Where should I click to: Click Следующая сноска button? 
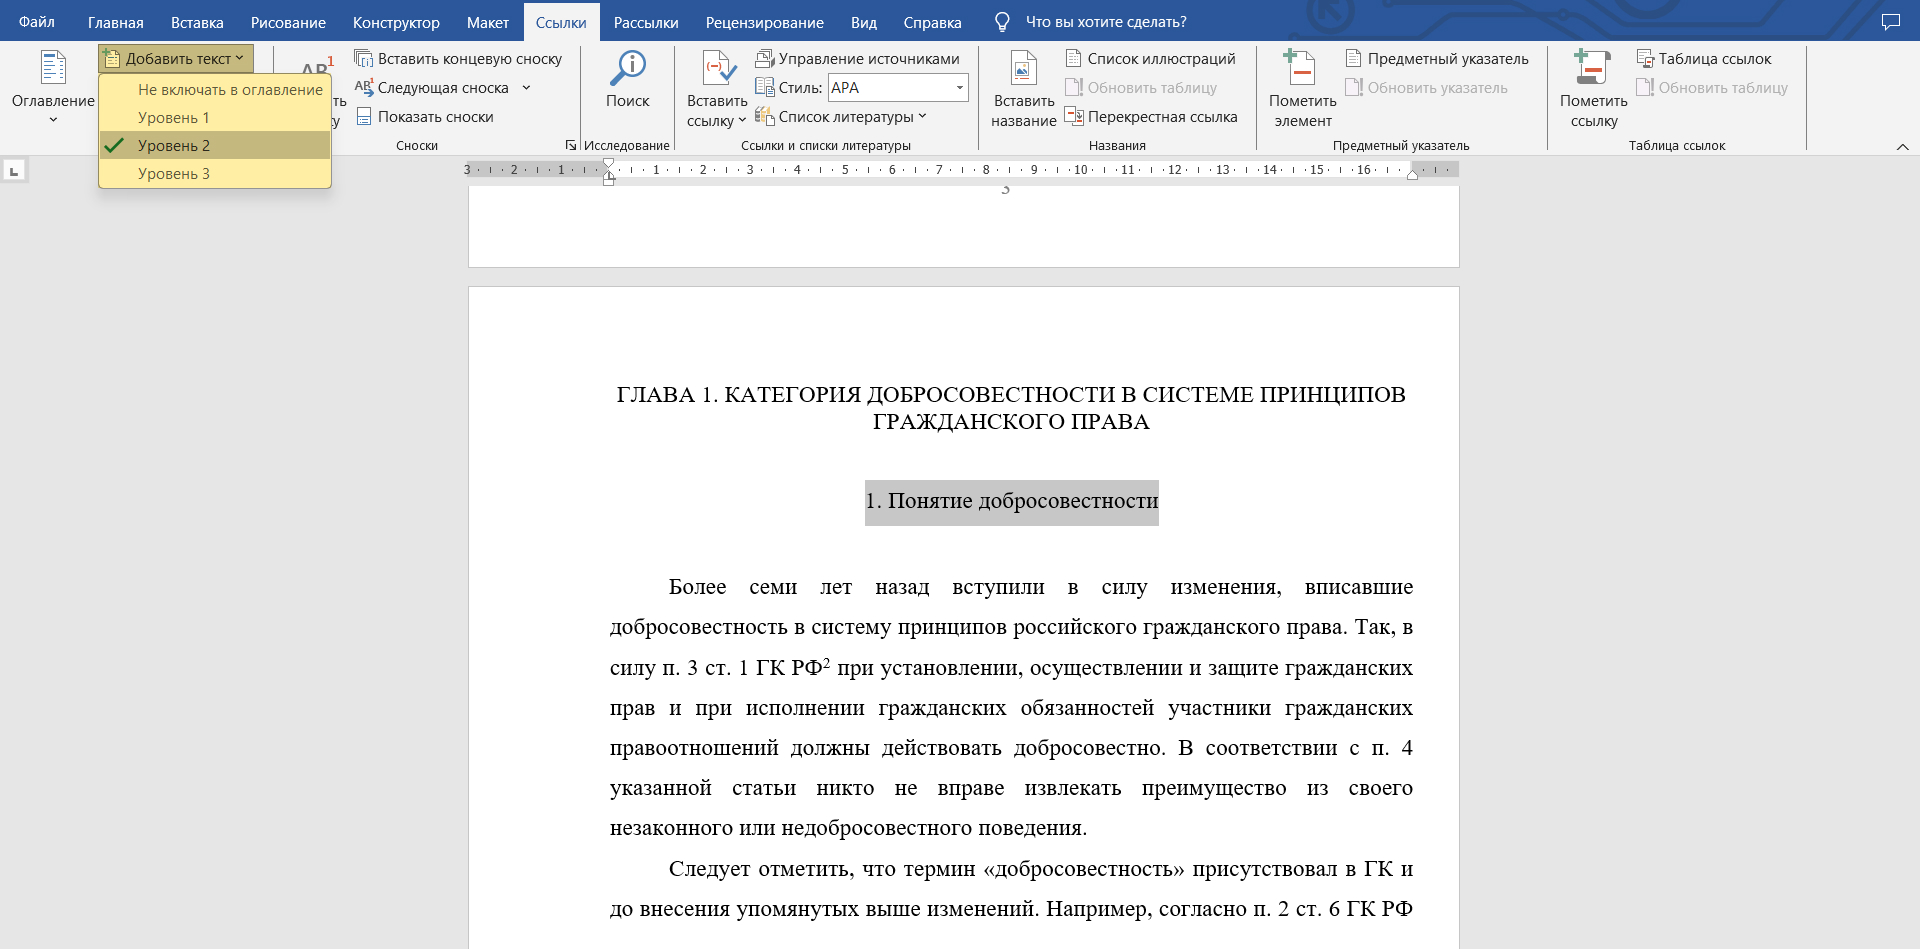432,88
